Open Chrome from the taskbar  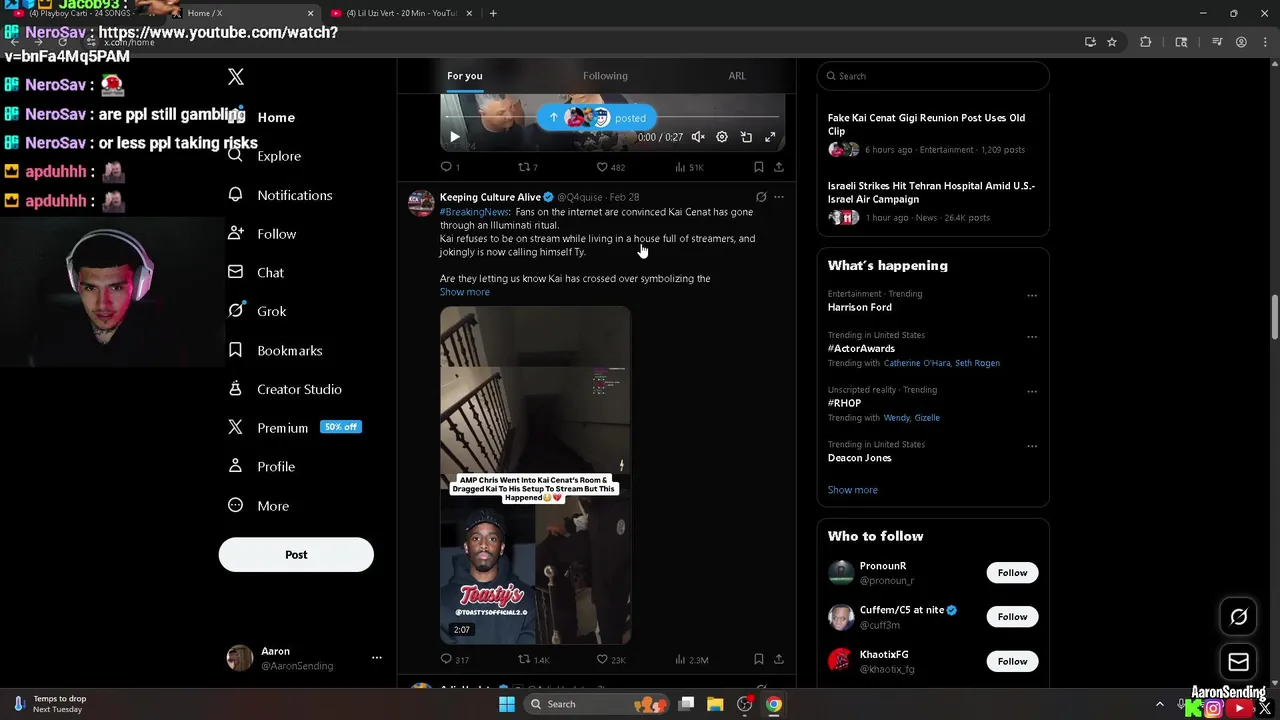tap(774, 704)
